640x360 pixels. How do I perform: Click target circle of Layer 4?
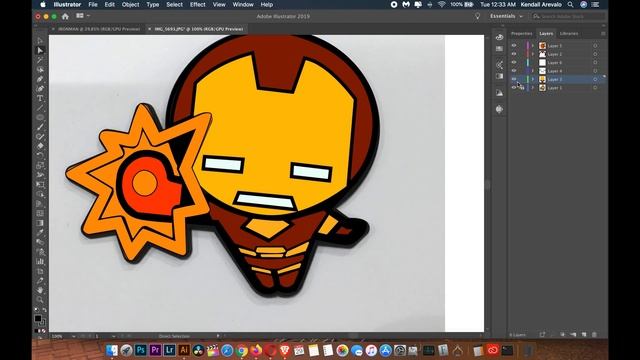595,71
